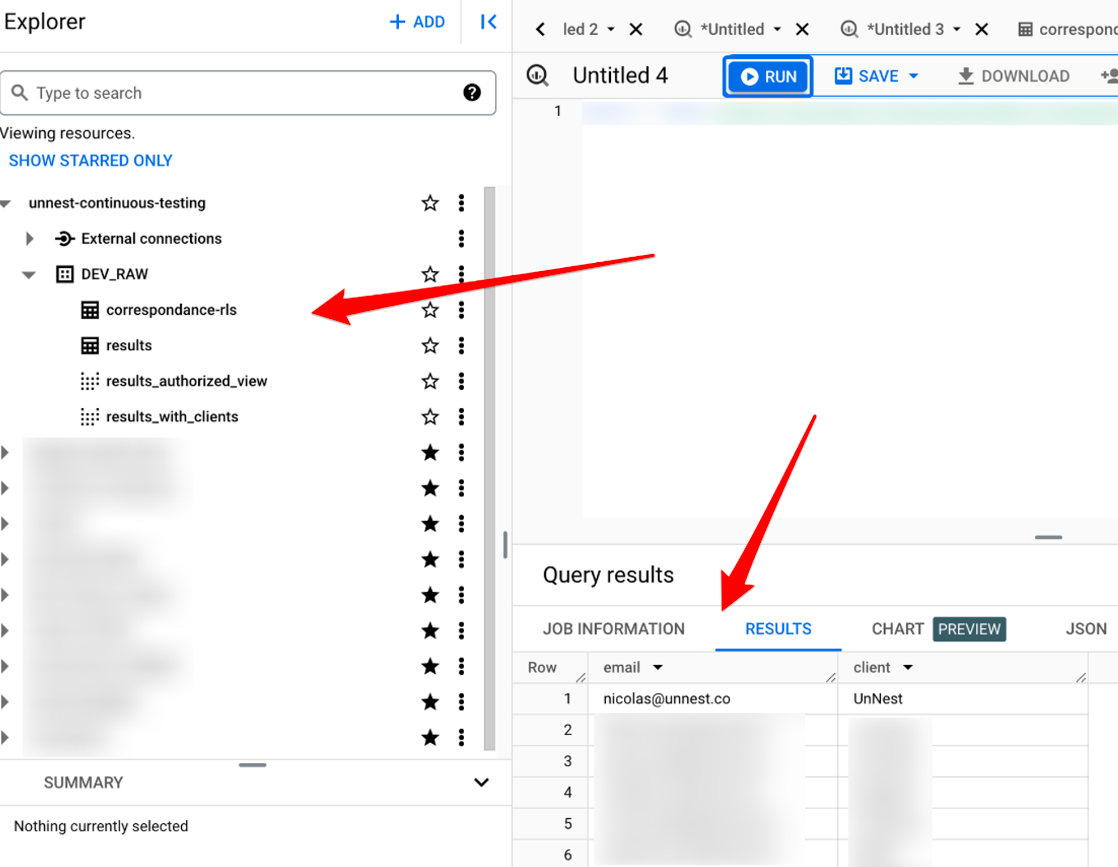1118x867 pixels.
Task: Click the External connections icon
Action: (x=65, y=239)
